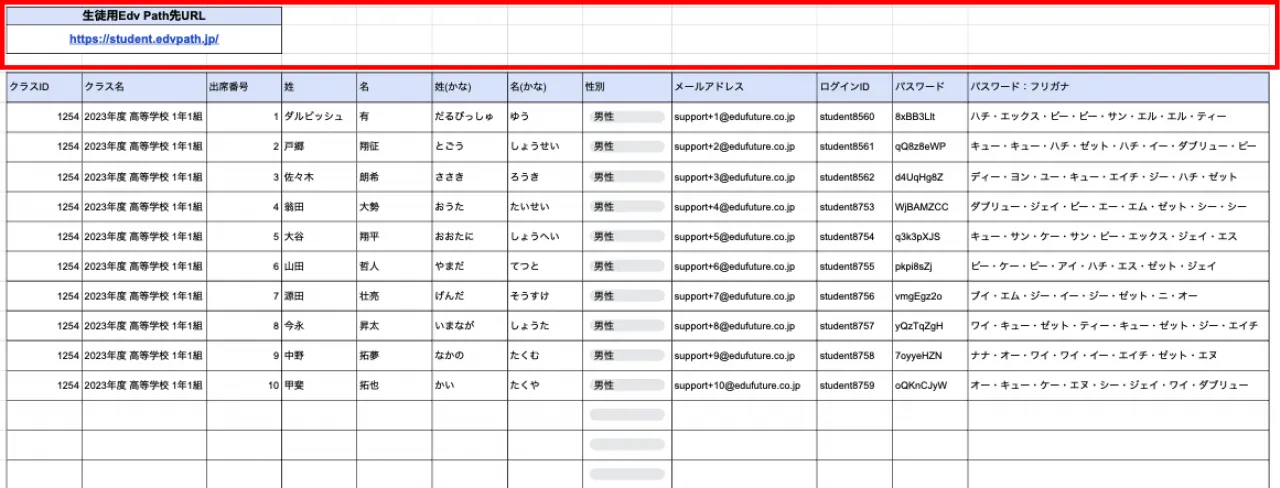Click the first-name cell 昇太
Image resolution: width=1280 pixels, height=488 pixels.
click(x=394, y=326)
